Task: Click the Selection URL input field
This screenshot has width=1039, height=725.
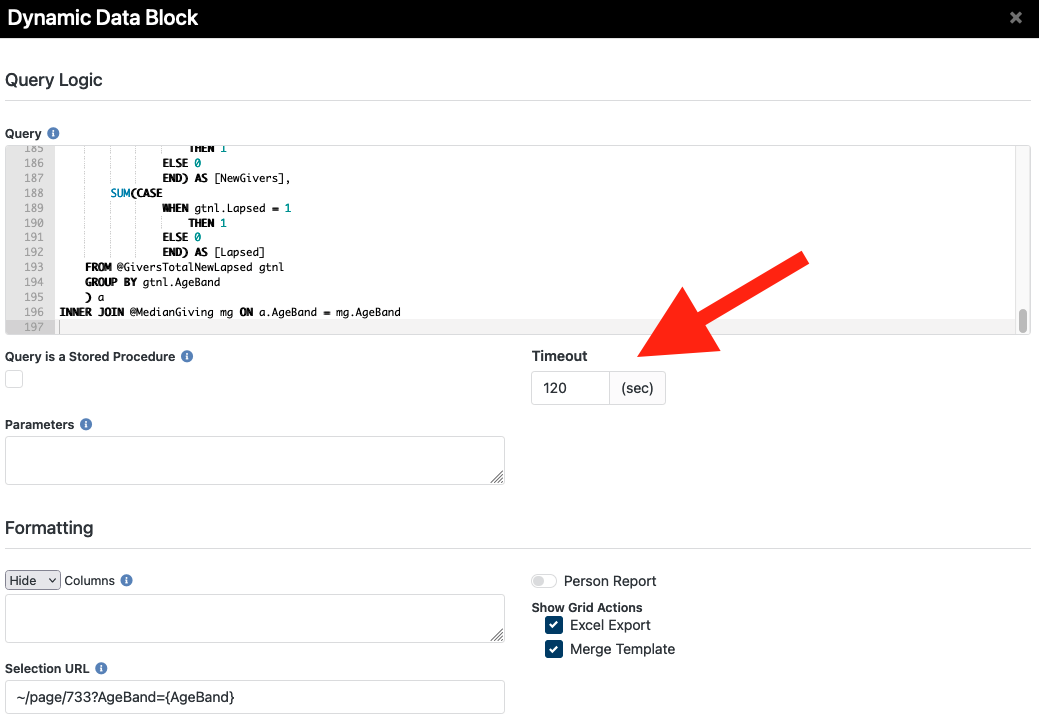Action: click(x=254, y=697)
